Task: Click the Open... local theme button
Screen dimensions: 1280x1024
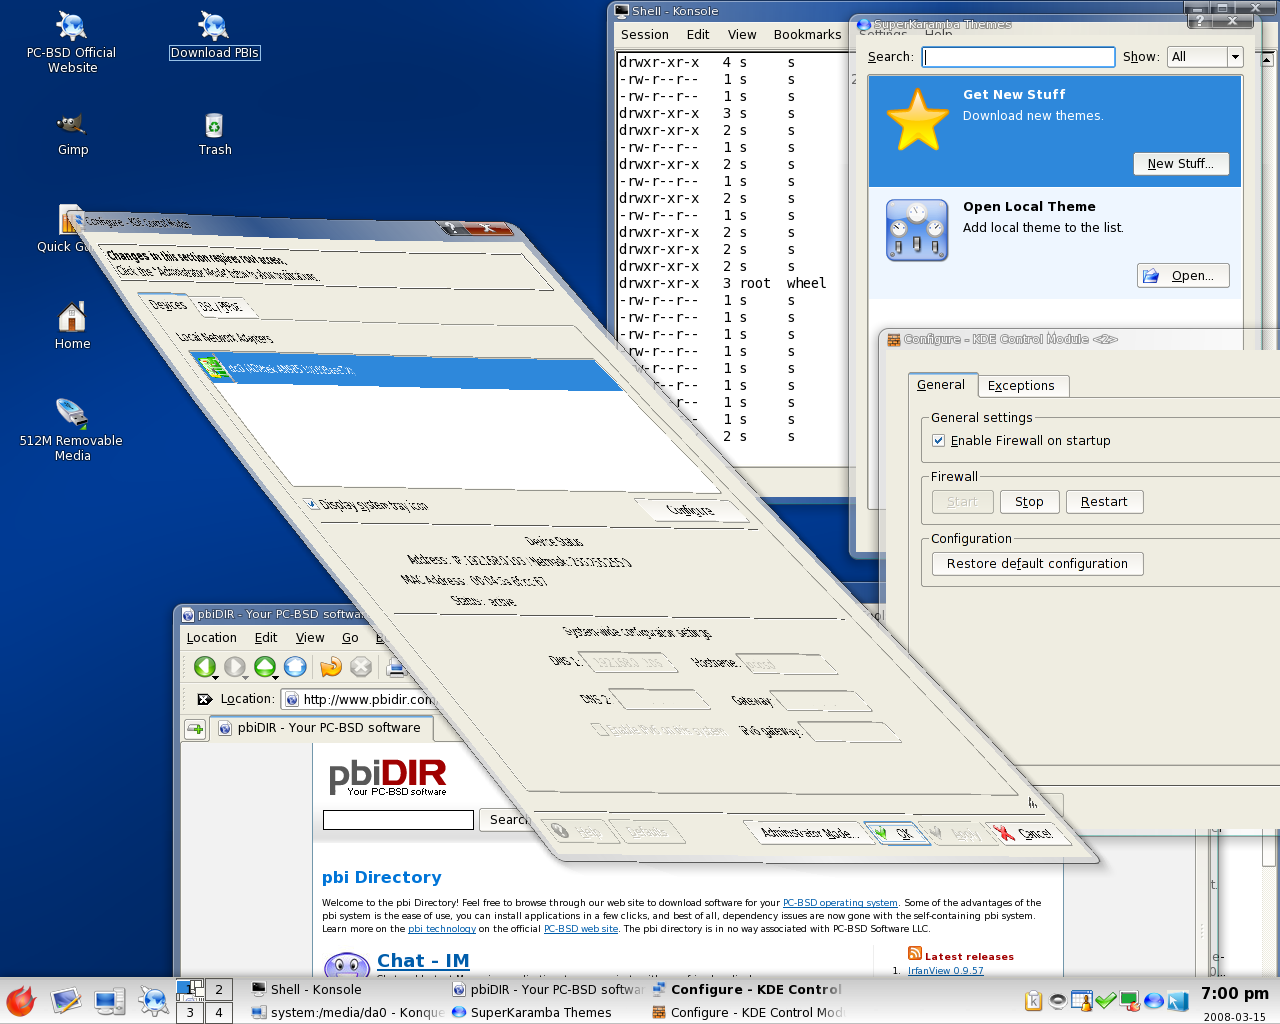Action: pyautogui.click(x=1183, y=275)
